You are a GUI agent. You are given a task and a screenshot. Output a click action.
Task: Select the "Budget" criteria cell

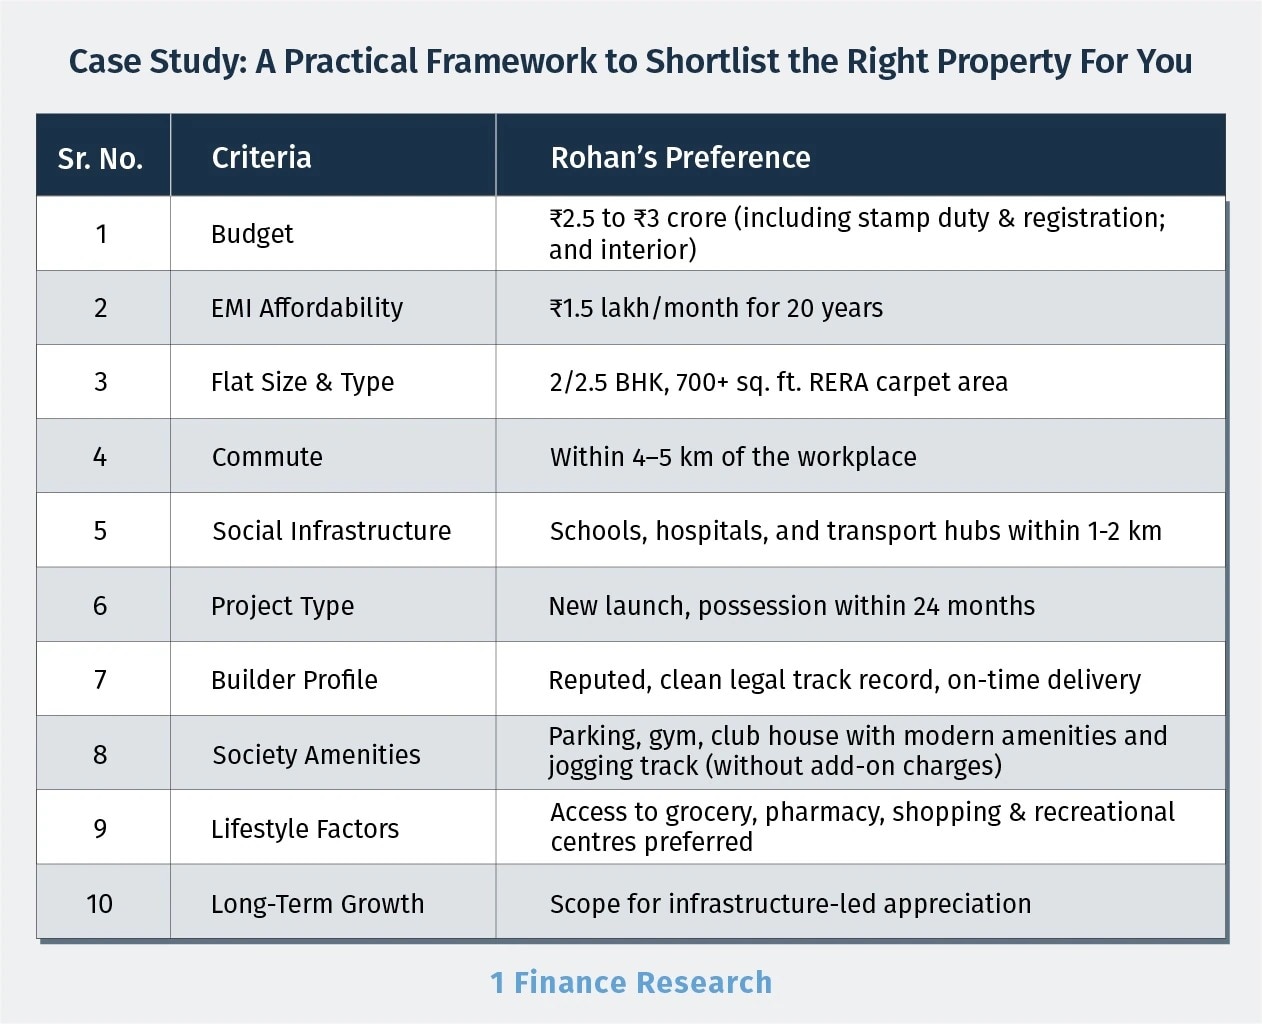click(252, 234)
